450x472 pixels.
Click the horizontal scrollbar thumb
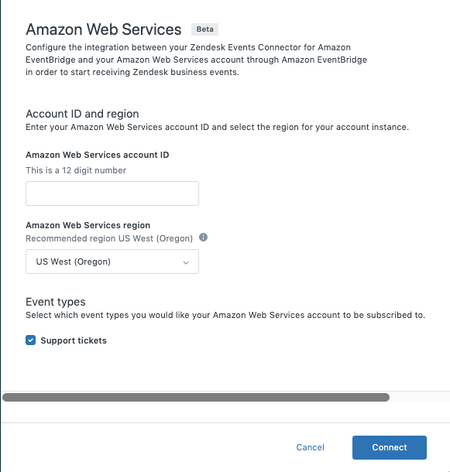196,397
